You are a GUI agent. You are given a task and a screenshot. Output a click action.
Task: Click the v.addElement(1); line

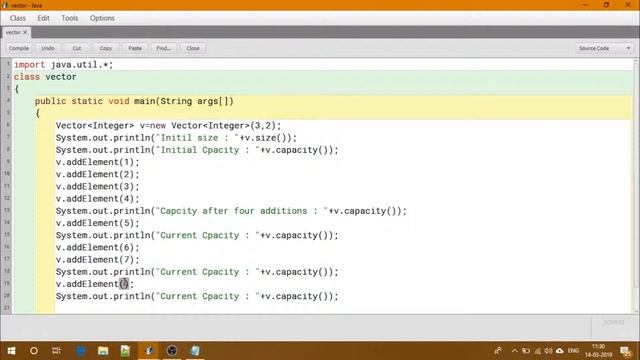pyautogui.click(x=98, y=162)
